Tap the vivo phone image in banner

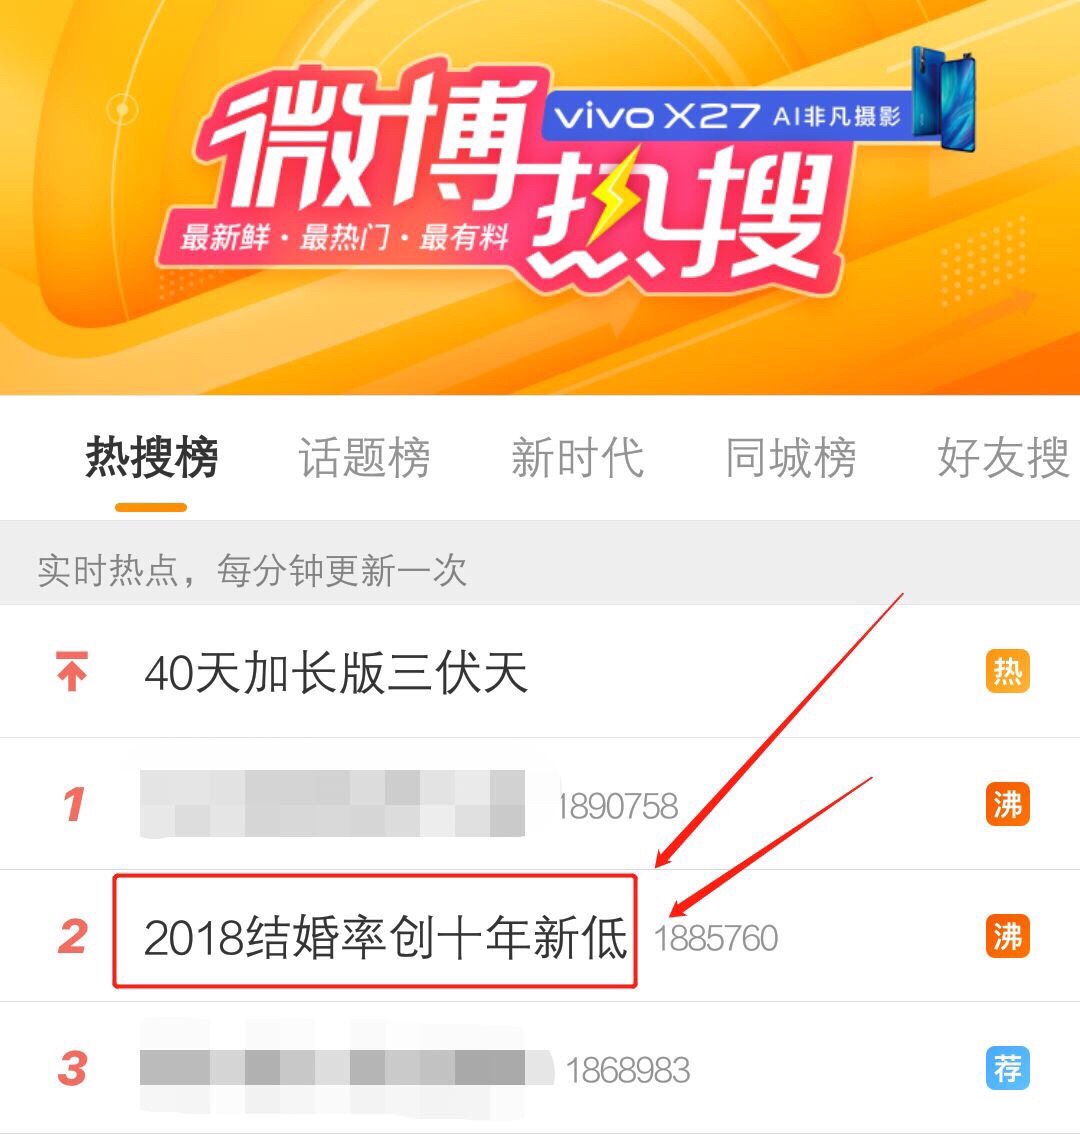click(944, 98)
